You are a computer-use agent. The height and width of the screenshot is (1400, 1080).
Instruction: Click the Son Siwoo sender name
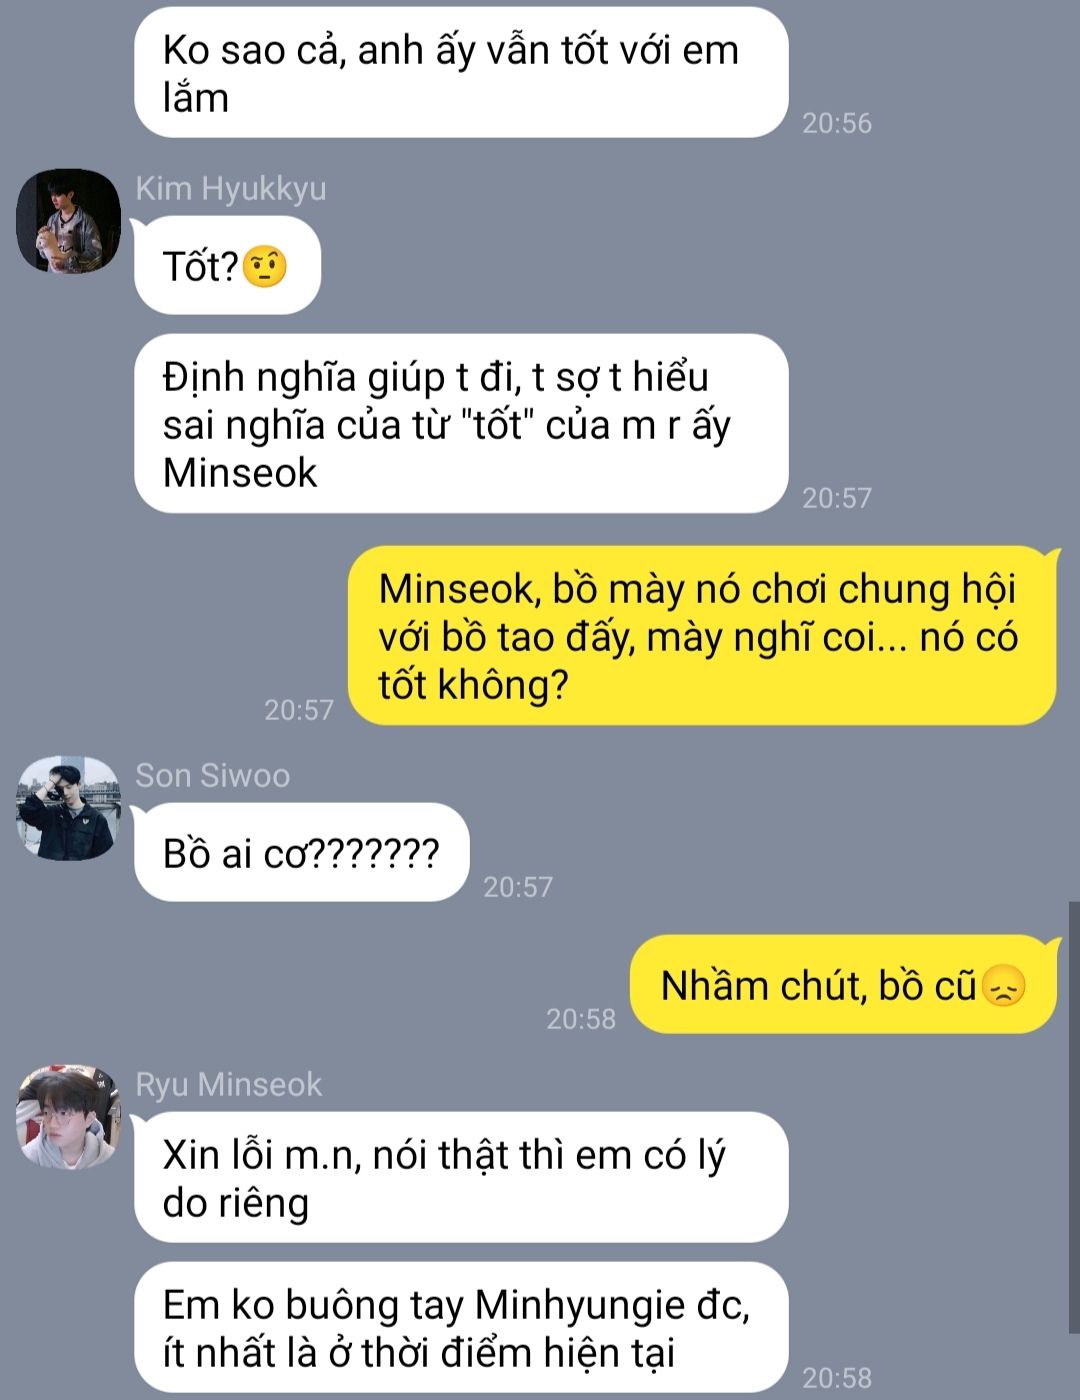tap(213, 775)
